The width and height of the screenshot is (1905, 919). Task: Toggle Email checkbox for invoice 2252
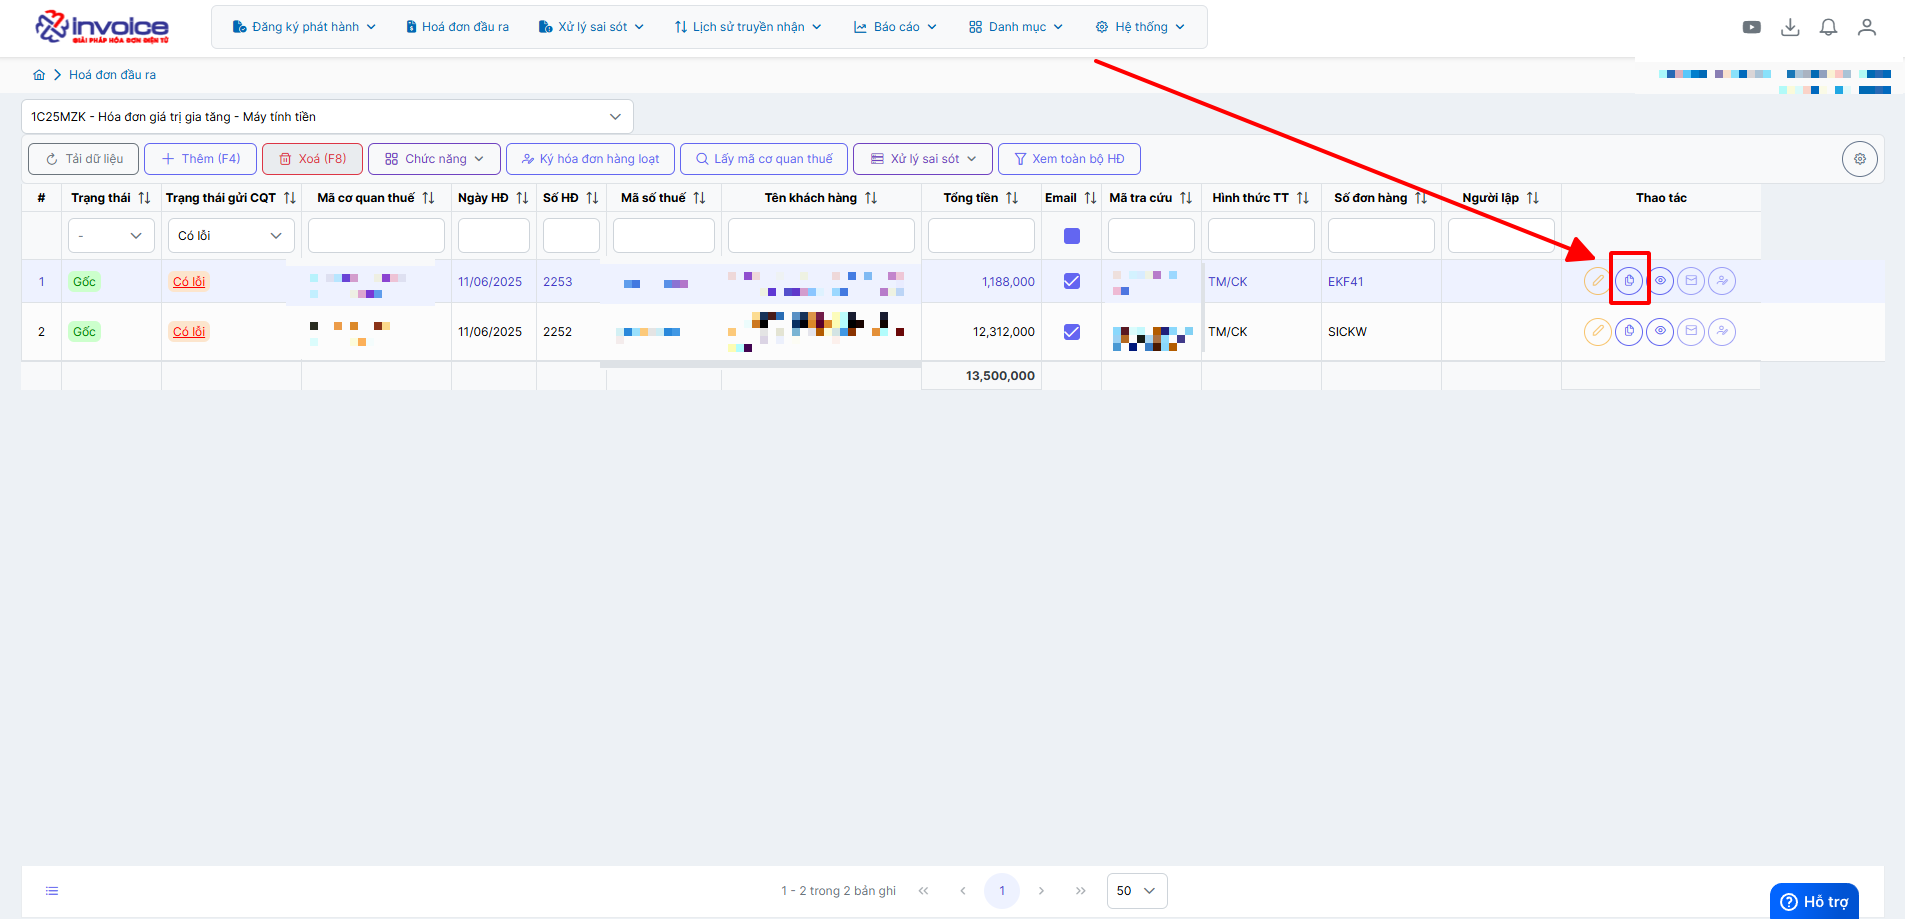[x=1072, y=332]
